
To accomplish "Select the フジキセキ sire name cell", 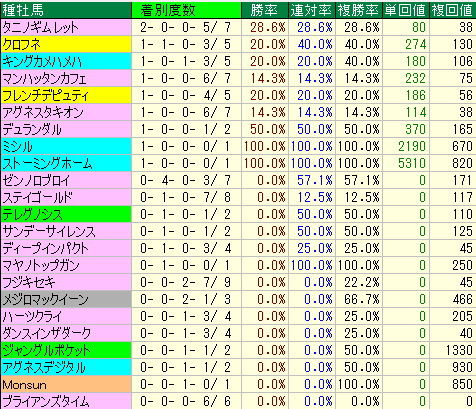I will tap(66, 282).
